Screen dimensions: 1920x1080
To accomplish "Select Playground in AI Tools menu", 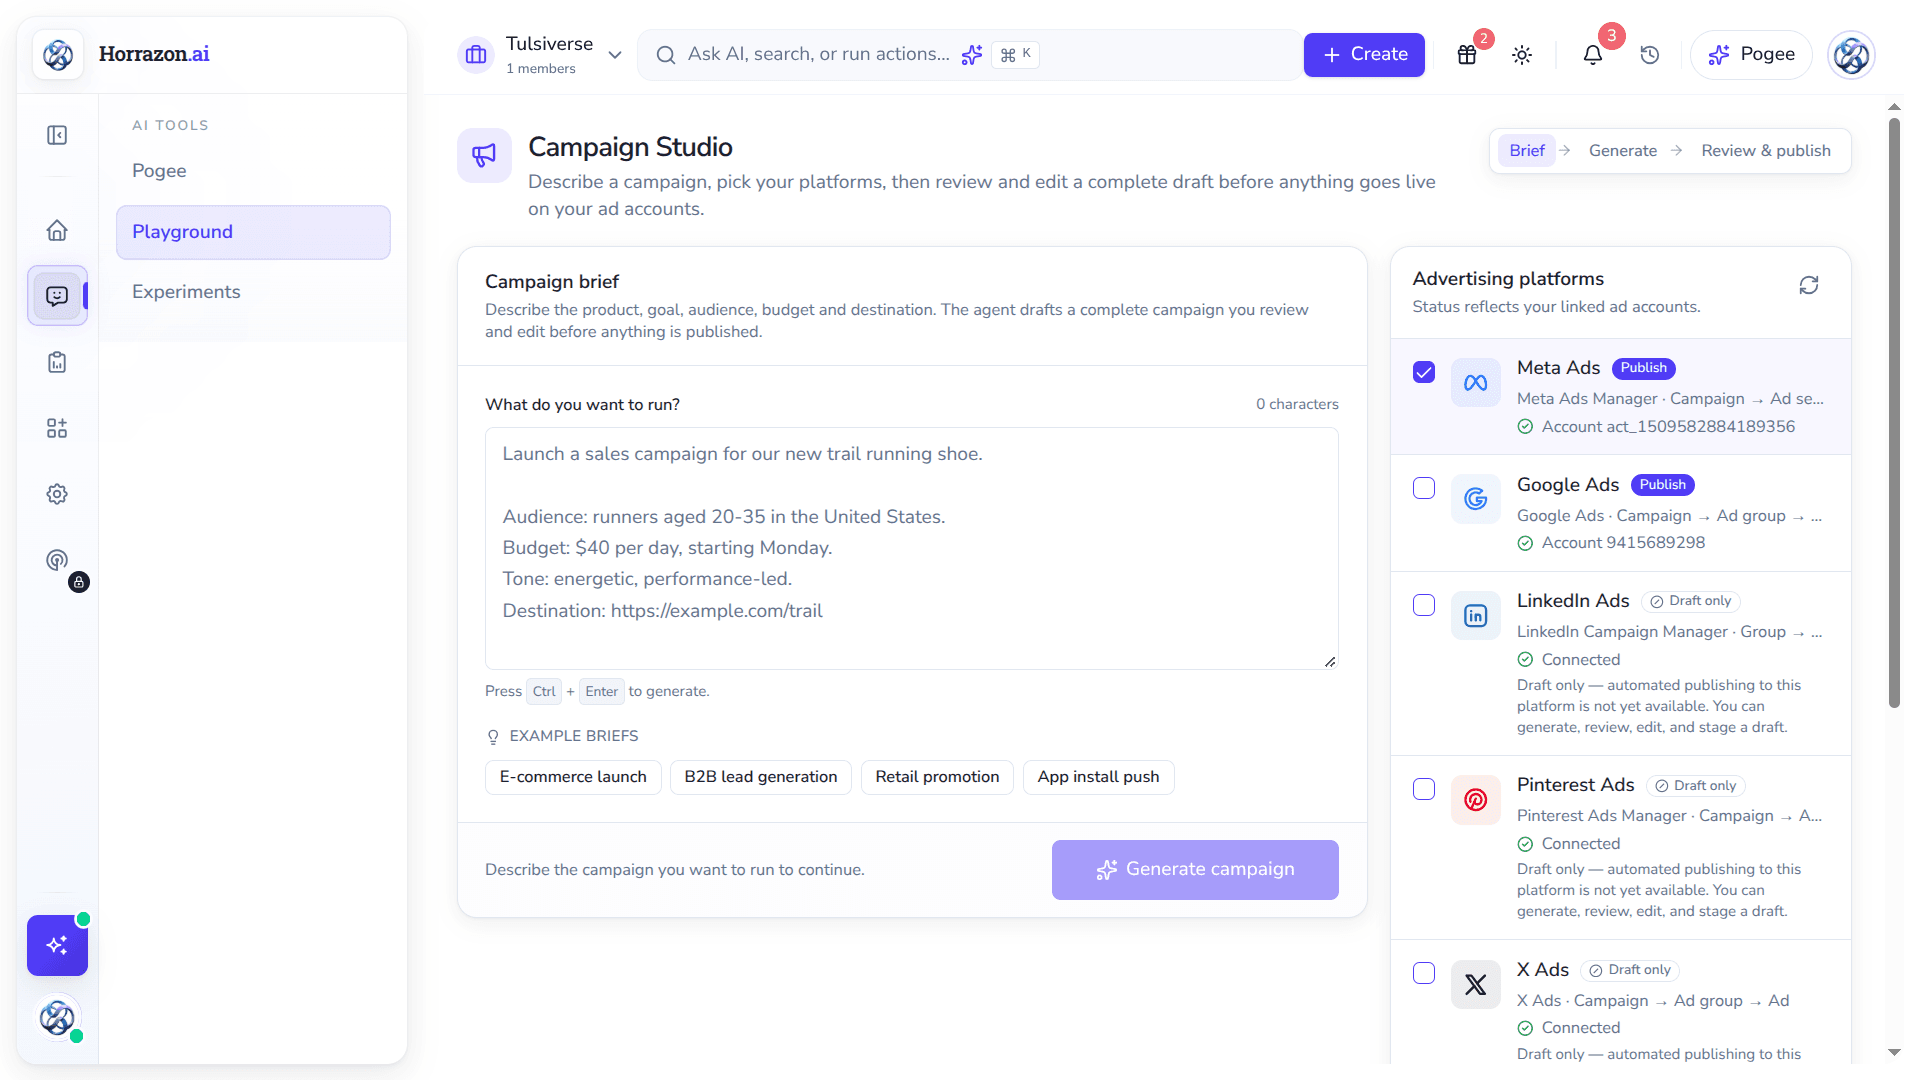I will [x=253, y=232].
